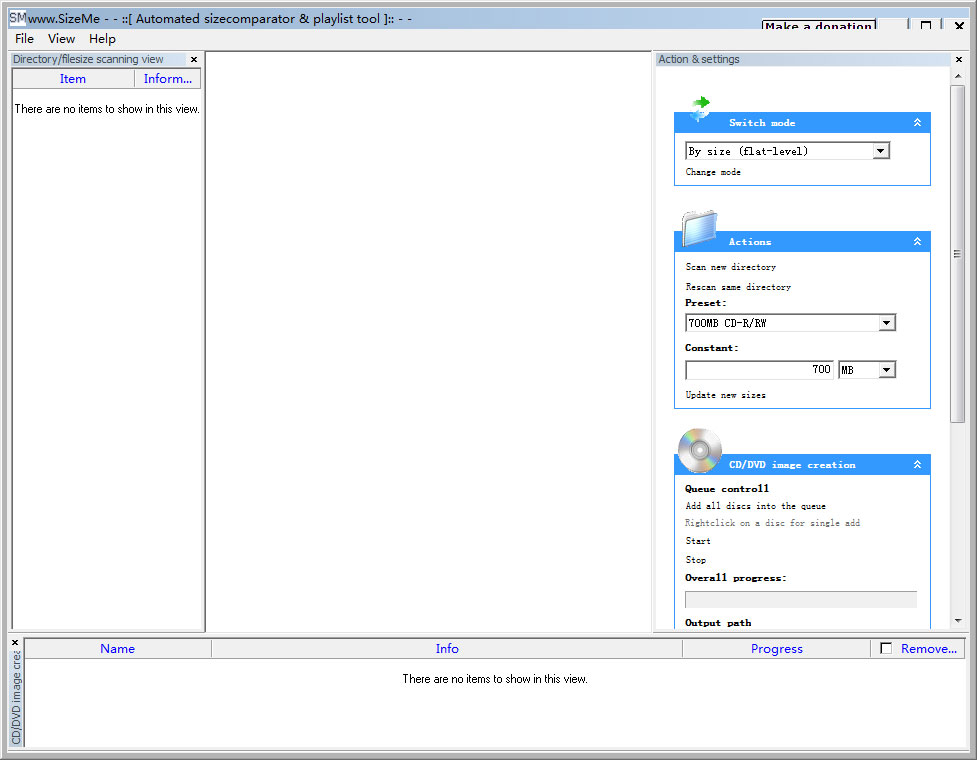Close the CD/DVD image creation bottom panel

pyautogui.click(x=15, y=642)
